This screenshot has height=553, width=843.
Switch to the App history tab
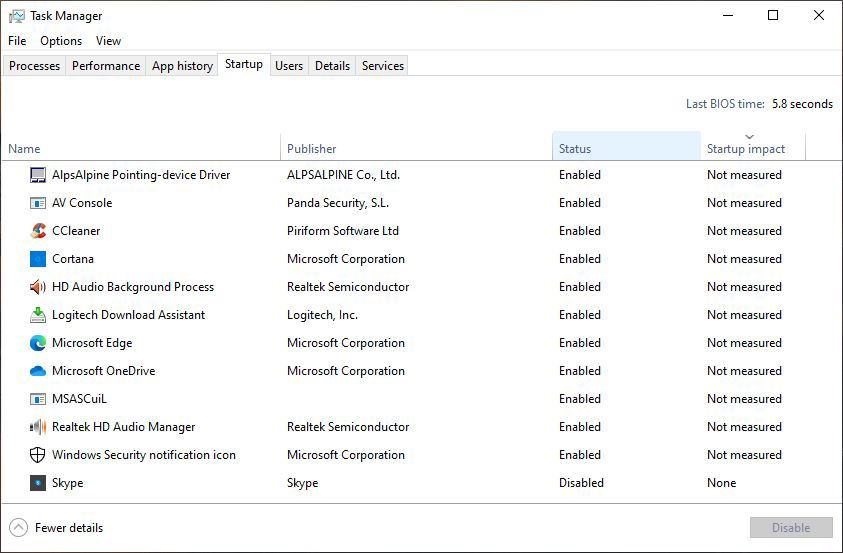[x=182, y=66]
